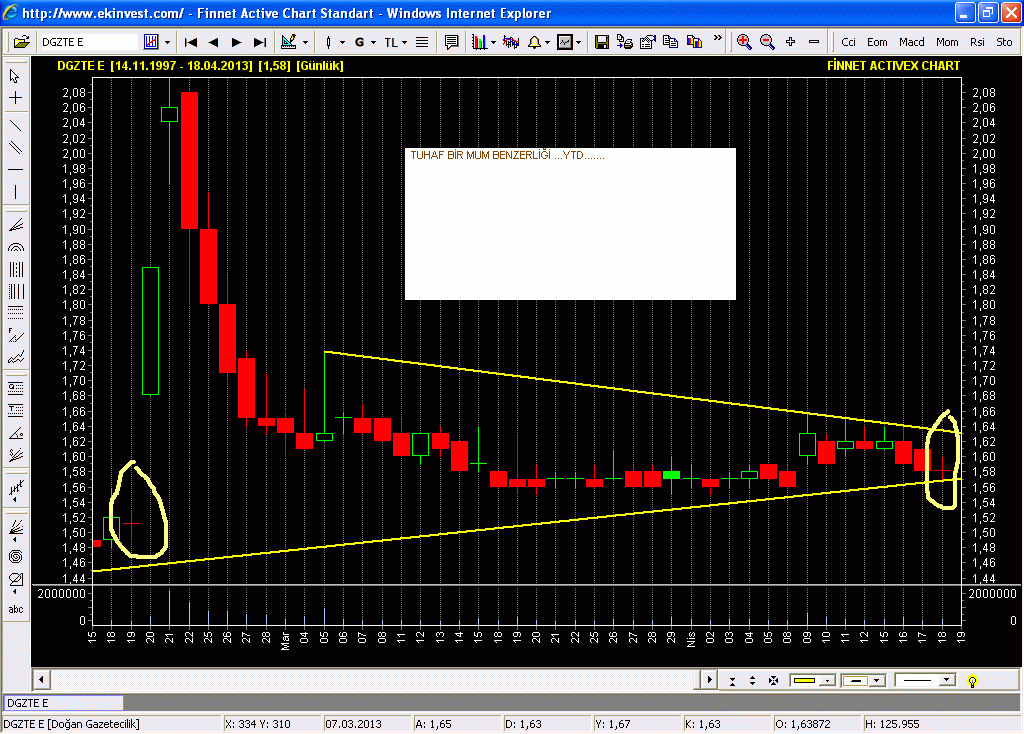Select the trend line tool
The image size is (1024, 734).
click(15, 125)
